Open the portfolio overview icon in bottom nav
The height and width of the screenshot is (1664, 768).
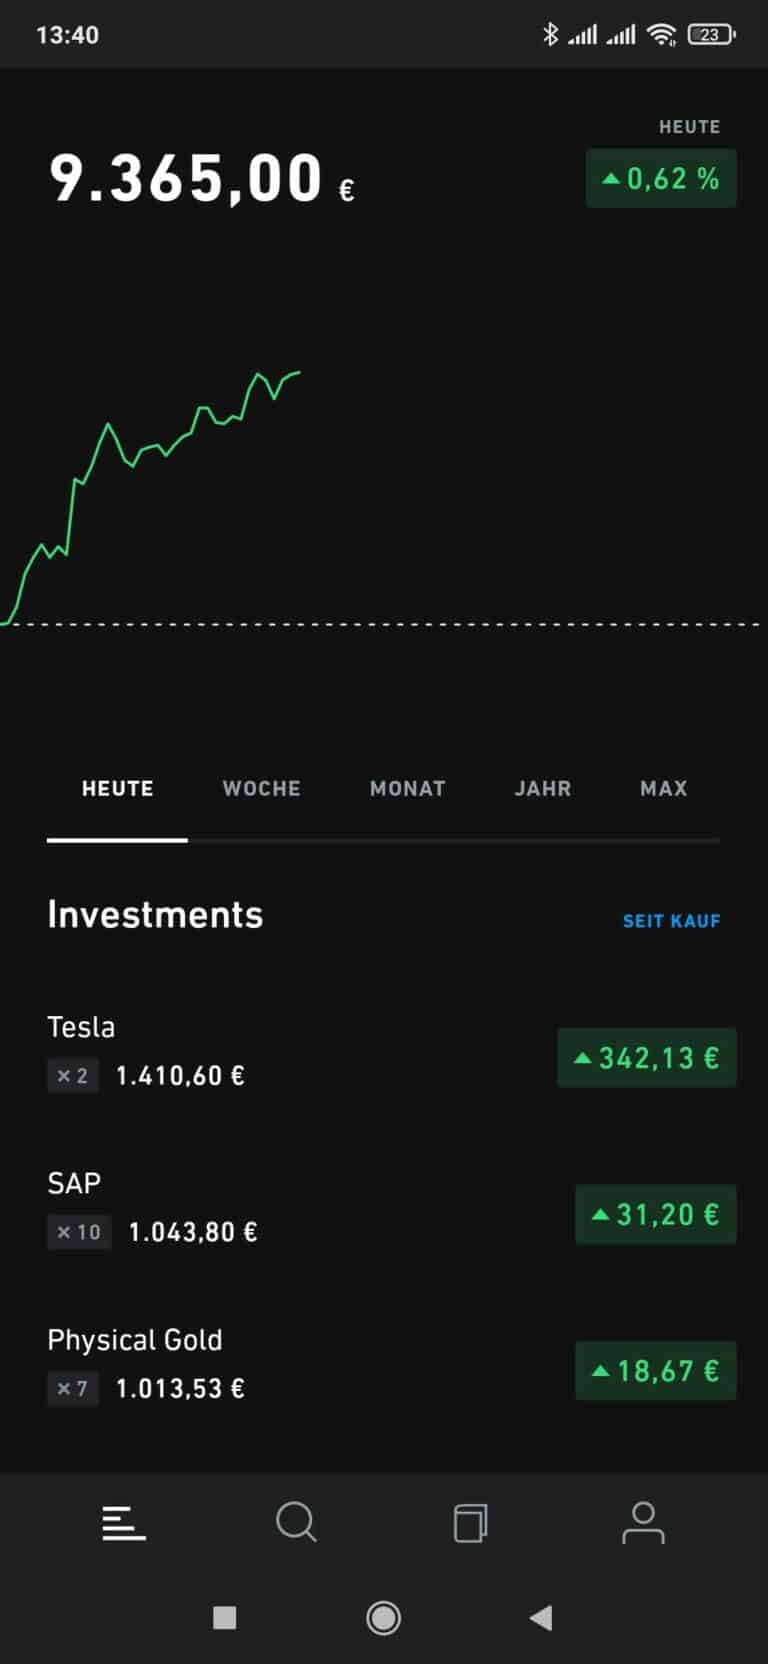point(124,1523)
